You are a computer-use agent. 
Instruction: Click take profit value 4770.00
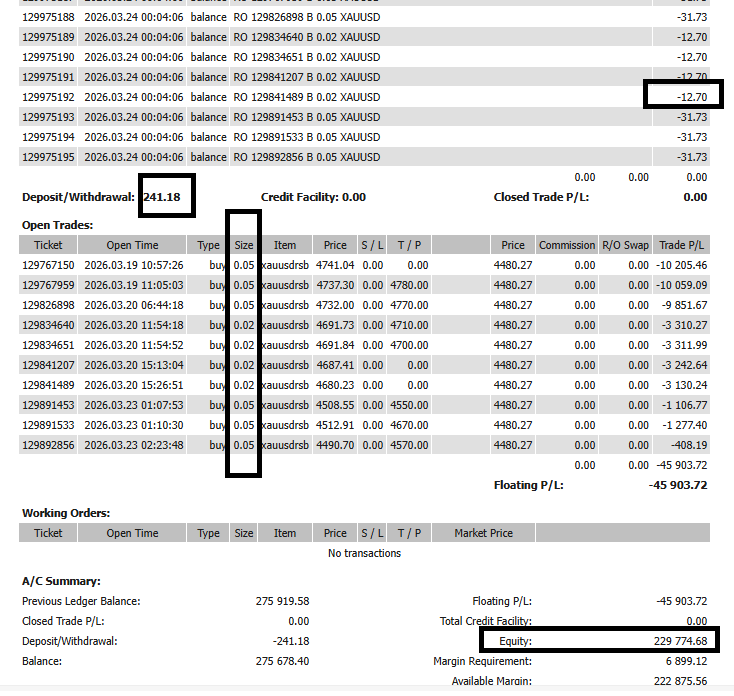coord(409,305)
